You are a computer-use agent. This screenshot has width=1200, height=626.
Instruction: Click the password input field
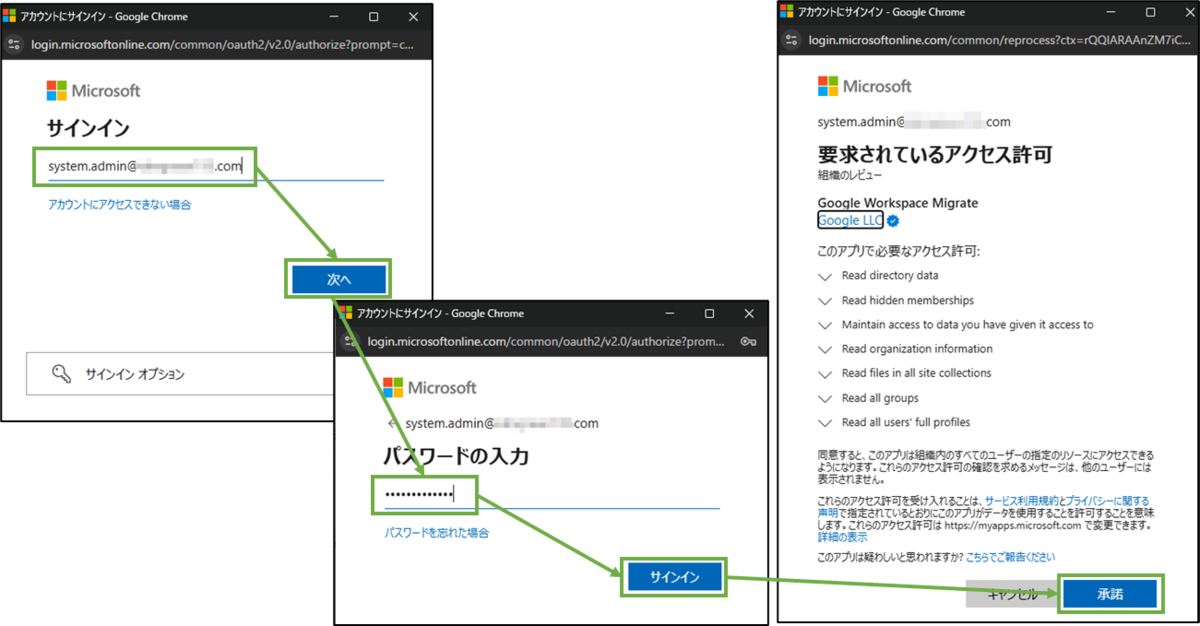pos(552,494)
